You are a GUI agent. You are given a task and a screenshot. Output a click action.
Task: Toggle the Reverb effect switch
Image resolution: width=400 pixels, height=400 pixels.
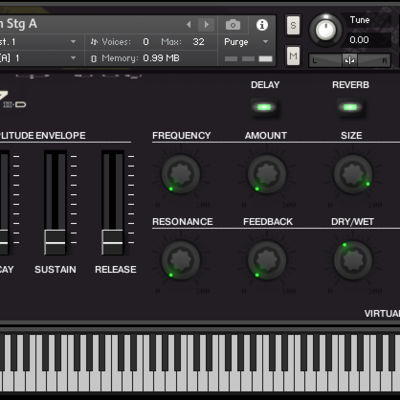coord(350,107)
